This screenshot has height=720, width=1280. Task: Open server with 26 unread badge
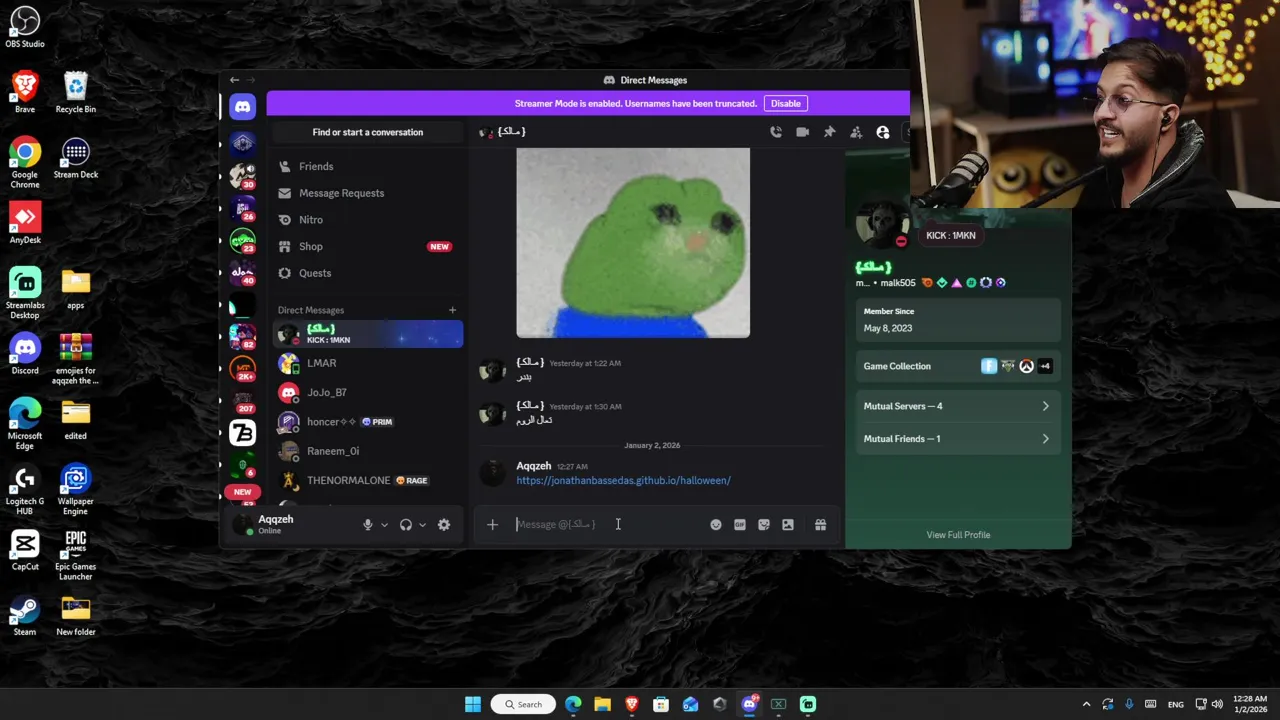pos(242,208)
